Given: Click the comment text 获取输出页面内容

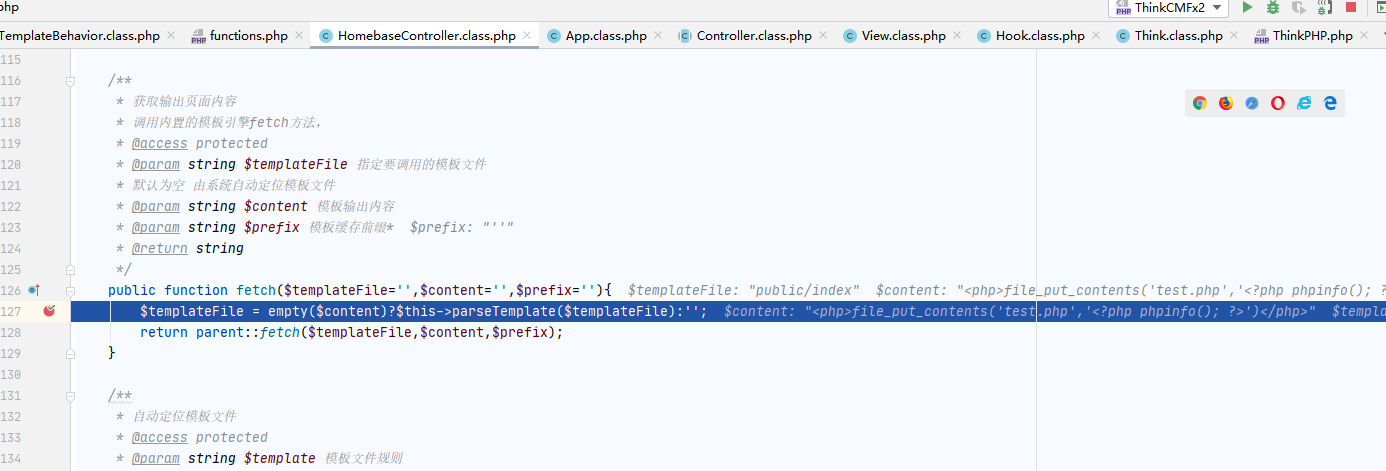Looking at the screenshot, I should pos(184,101).
